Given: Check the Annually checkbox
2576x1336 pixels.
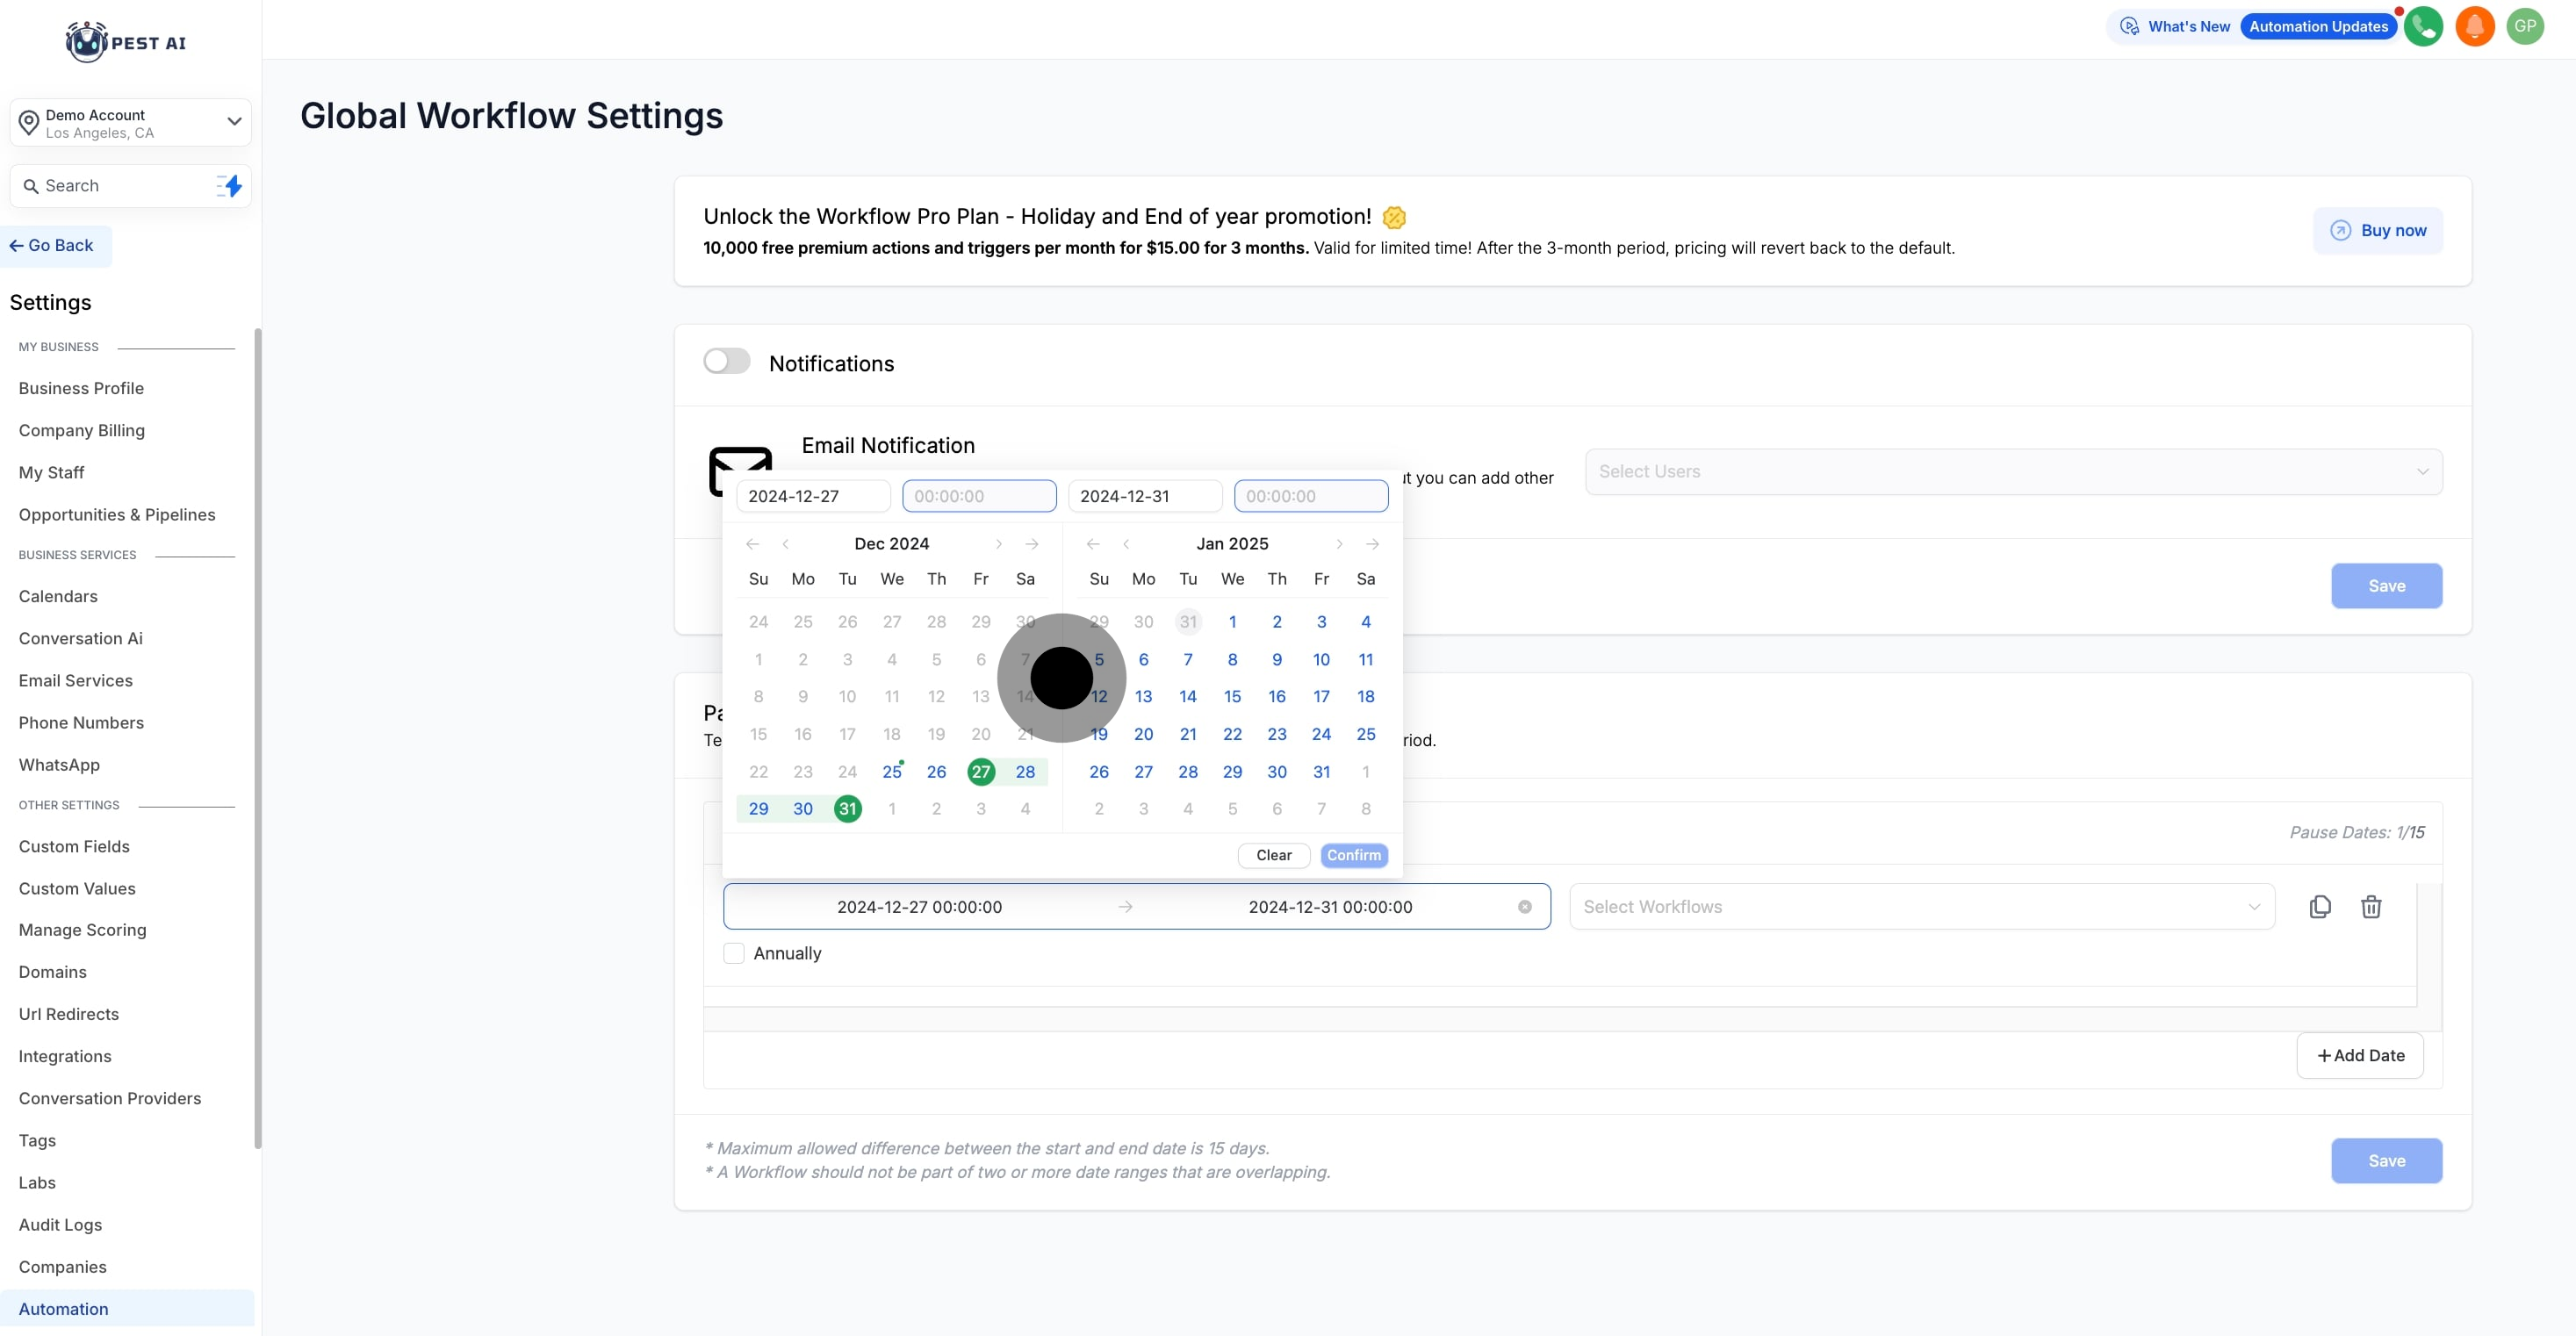Looking at the screenshot, I should click(x=734, y=953).
